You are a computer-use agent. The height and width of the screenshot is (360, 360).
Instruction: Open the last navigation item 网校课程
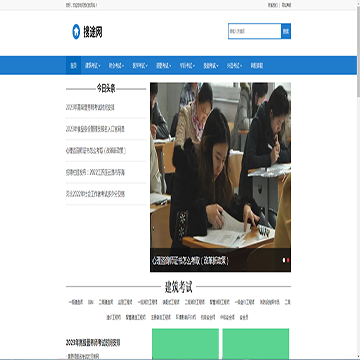pos(257,66)
